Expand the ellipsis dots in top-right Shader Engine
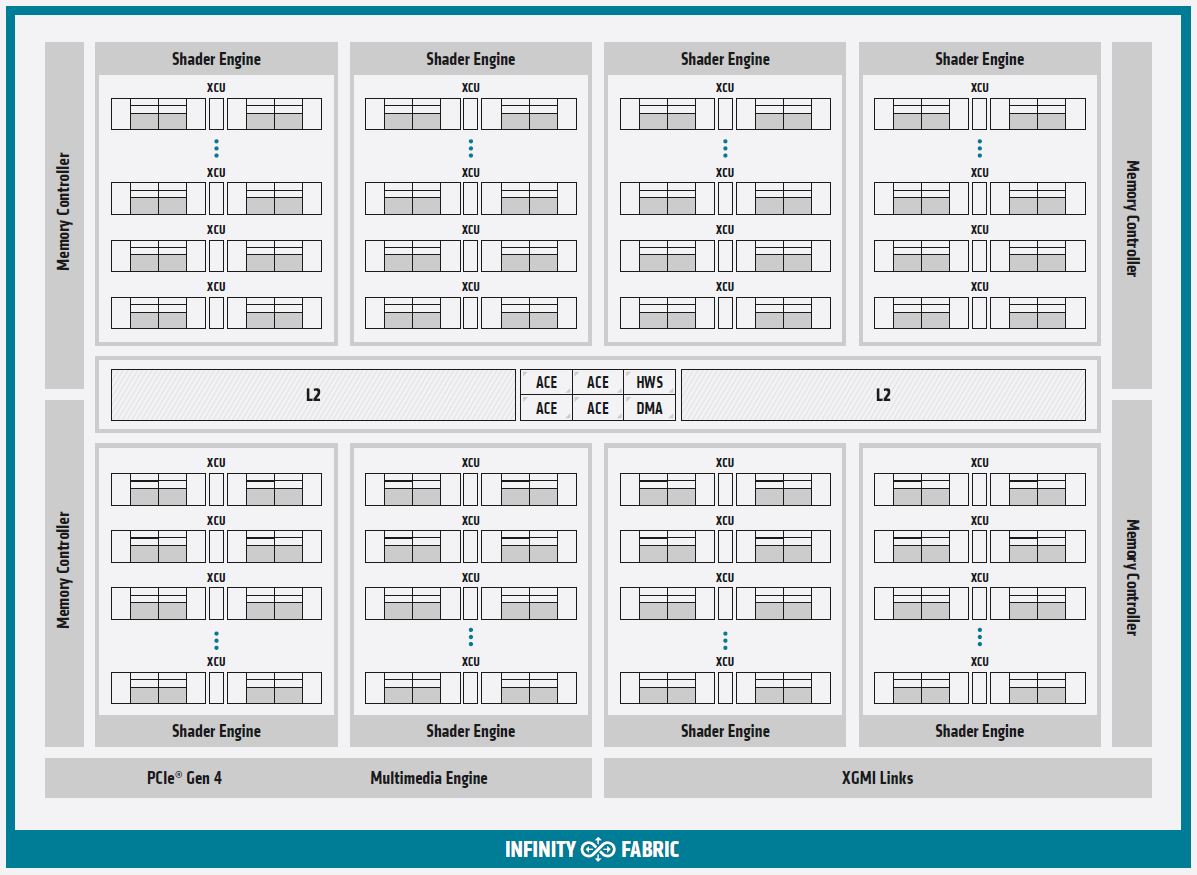Viewport: 1197px width, 875px height. [979, 149]
